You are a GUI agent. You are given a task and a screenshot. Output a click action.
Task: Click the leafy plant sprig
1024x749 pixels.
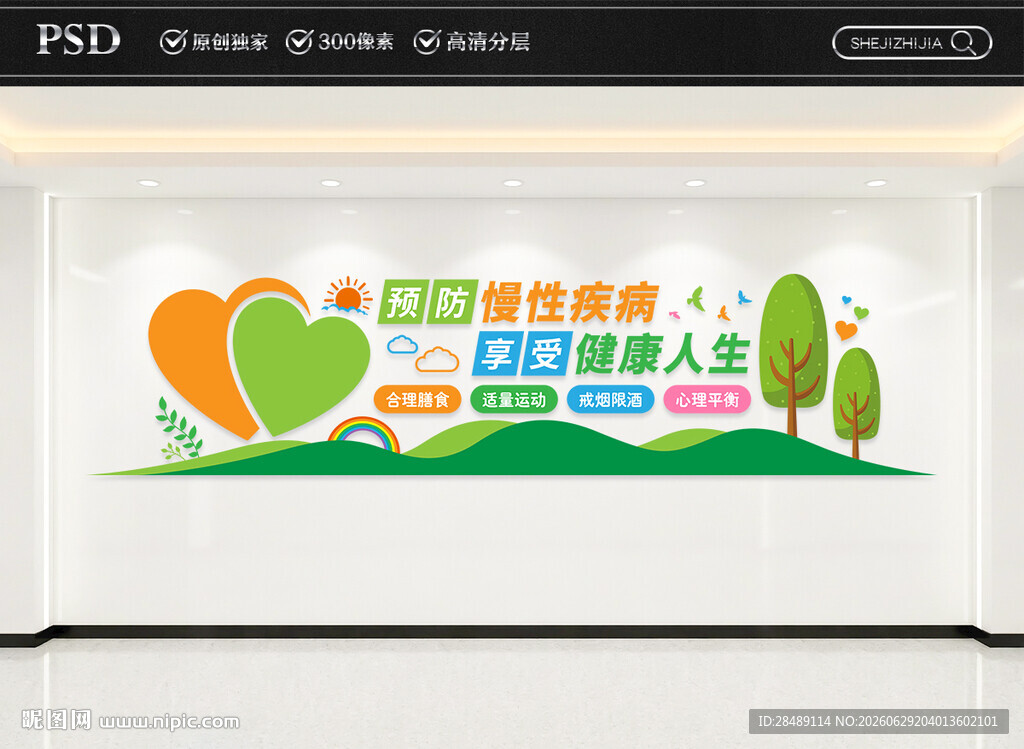178,429
